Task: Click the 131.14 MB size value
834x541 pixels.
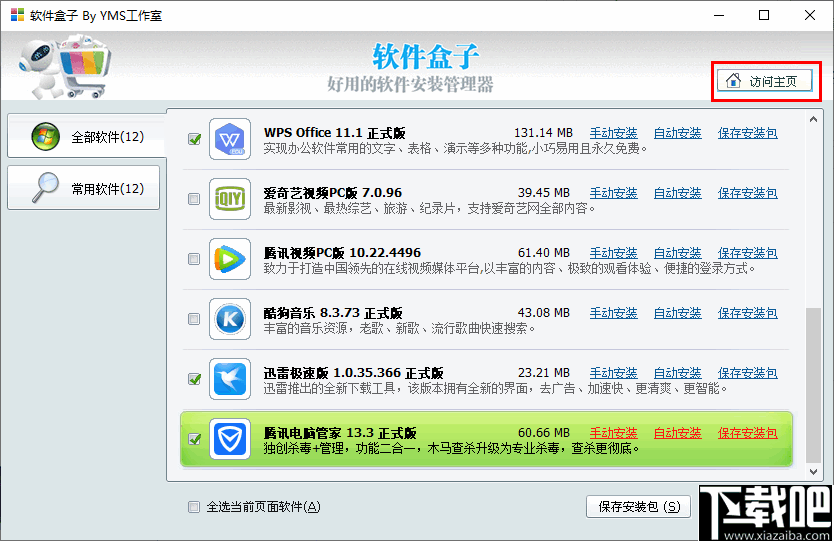Action: coord(543,133)
